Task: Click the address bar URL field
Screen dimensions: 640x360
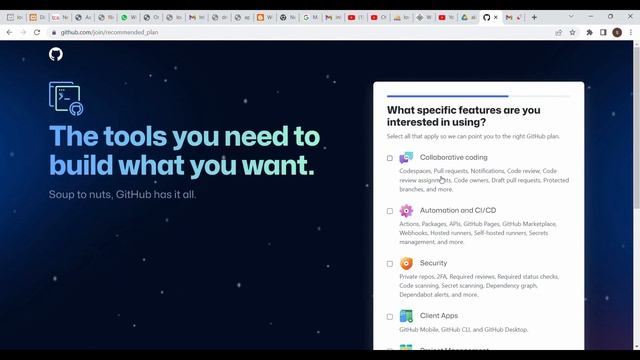Action: [x=302, y=32]
